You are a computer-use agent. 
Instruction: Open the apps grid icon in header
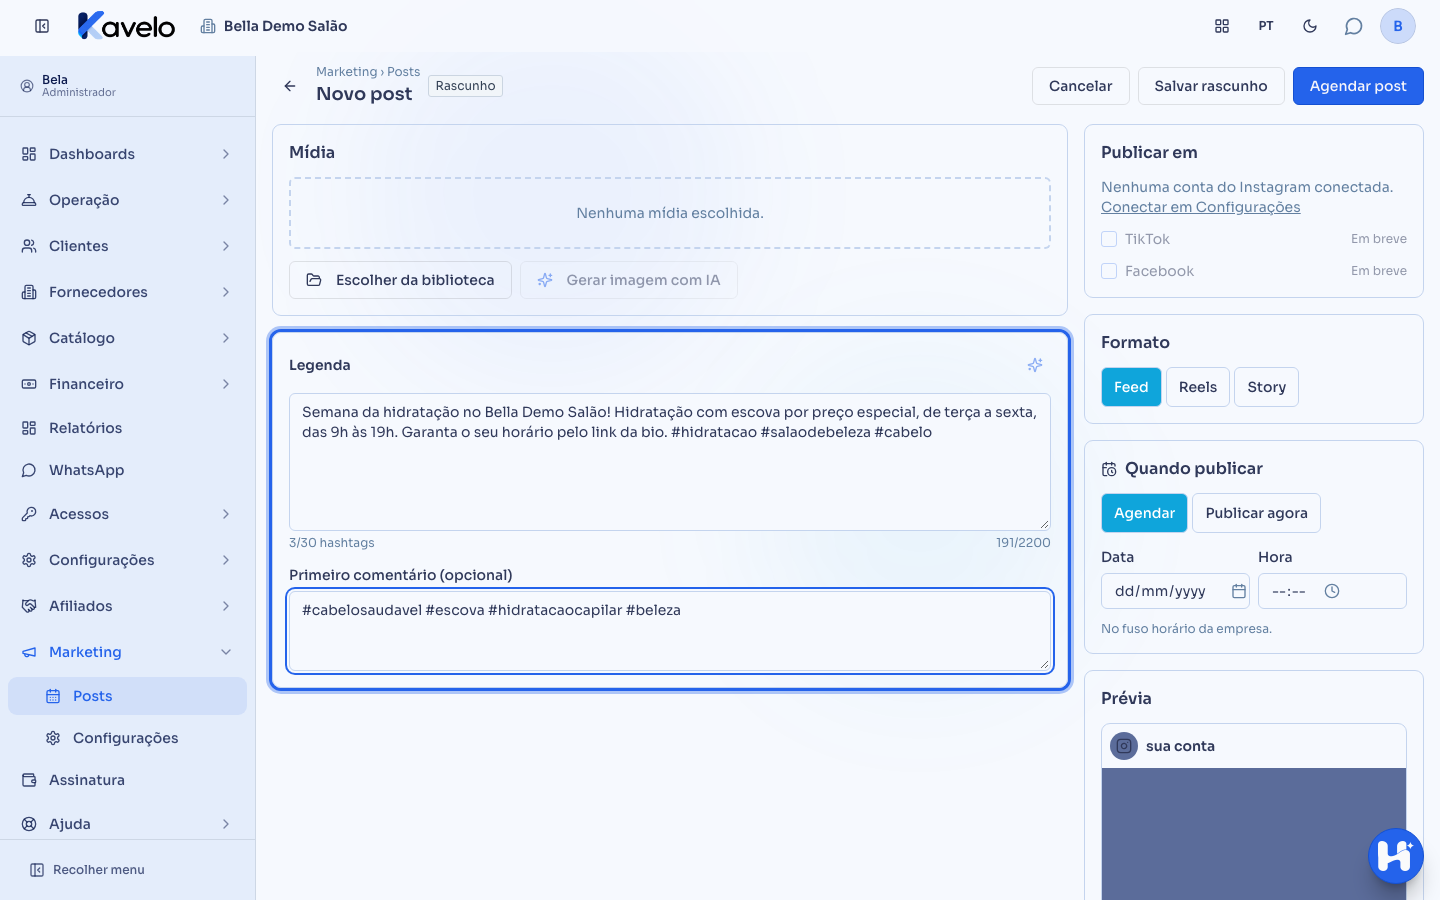click(1222, 26)
